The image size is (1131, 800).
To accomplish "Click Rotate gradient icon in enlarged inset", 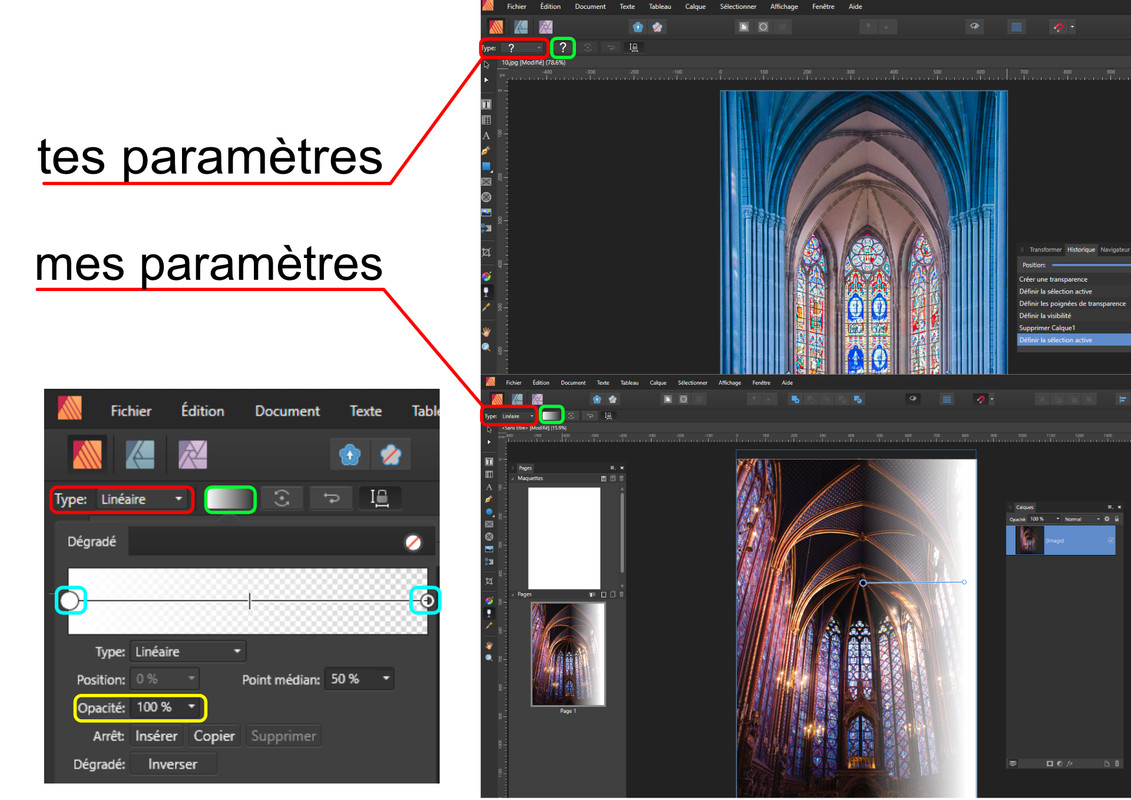I will point(282,498).
